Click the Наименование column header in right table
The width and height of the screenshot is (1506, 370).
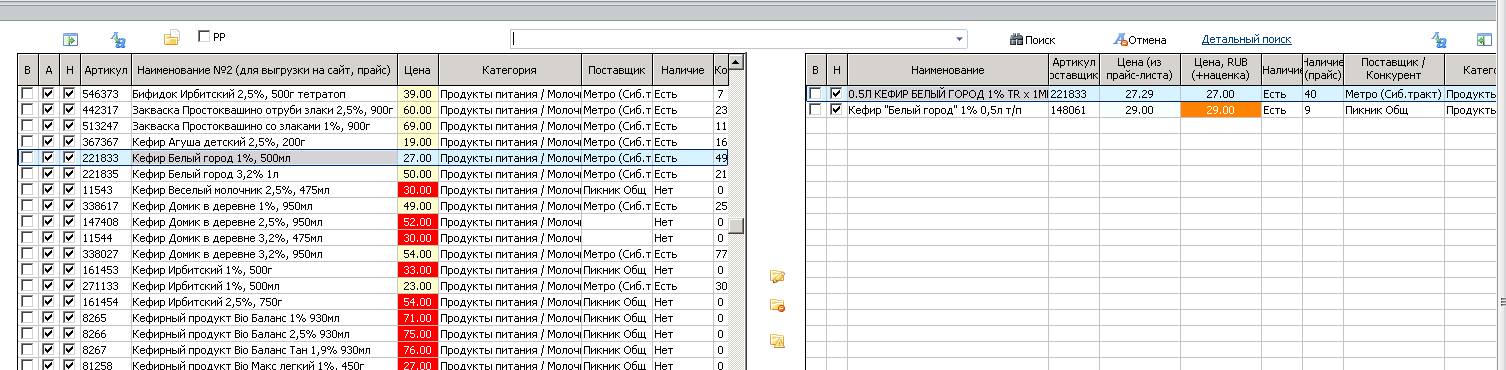pyautogui.click(x=947, y=70)
